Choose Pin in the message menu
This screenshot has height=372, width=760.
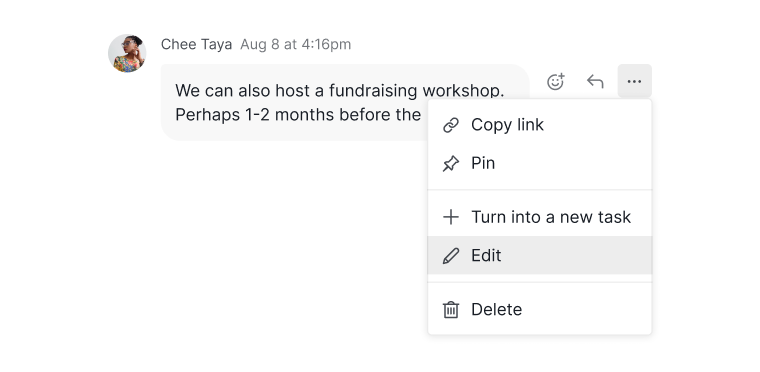point(539,163)
